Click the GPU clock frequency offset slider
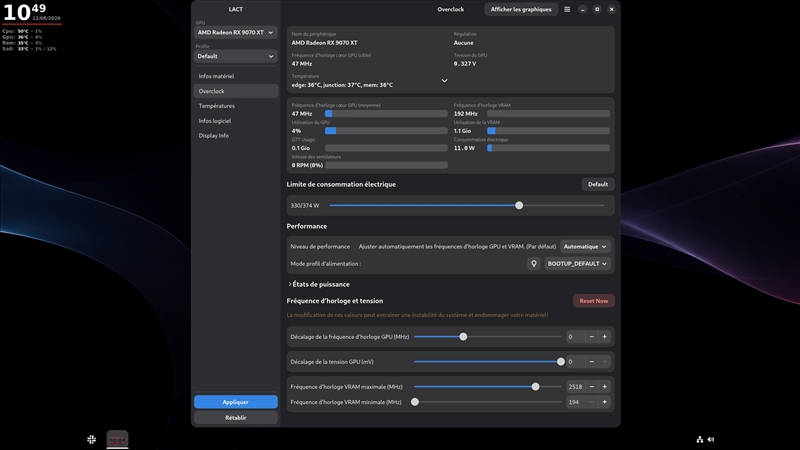The image size is (800, 450). [x=488, y=337]
